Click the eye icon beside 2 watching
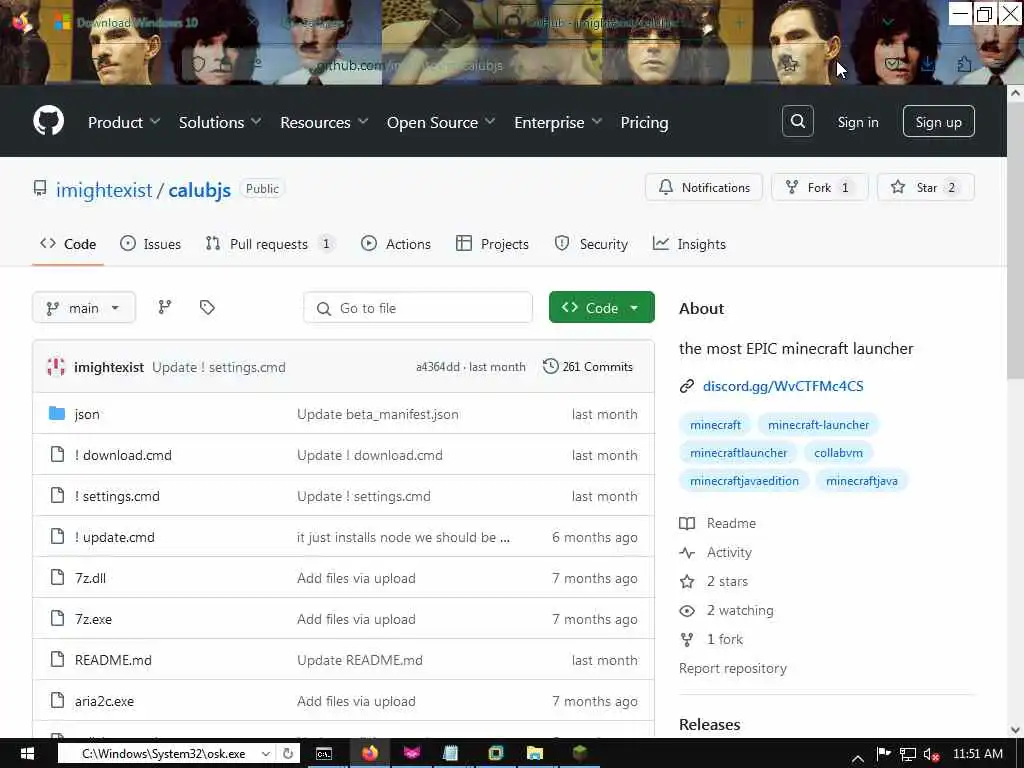Viewport: 1024px width, 768px height. [687, 611]
